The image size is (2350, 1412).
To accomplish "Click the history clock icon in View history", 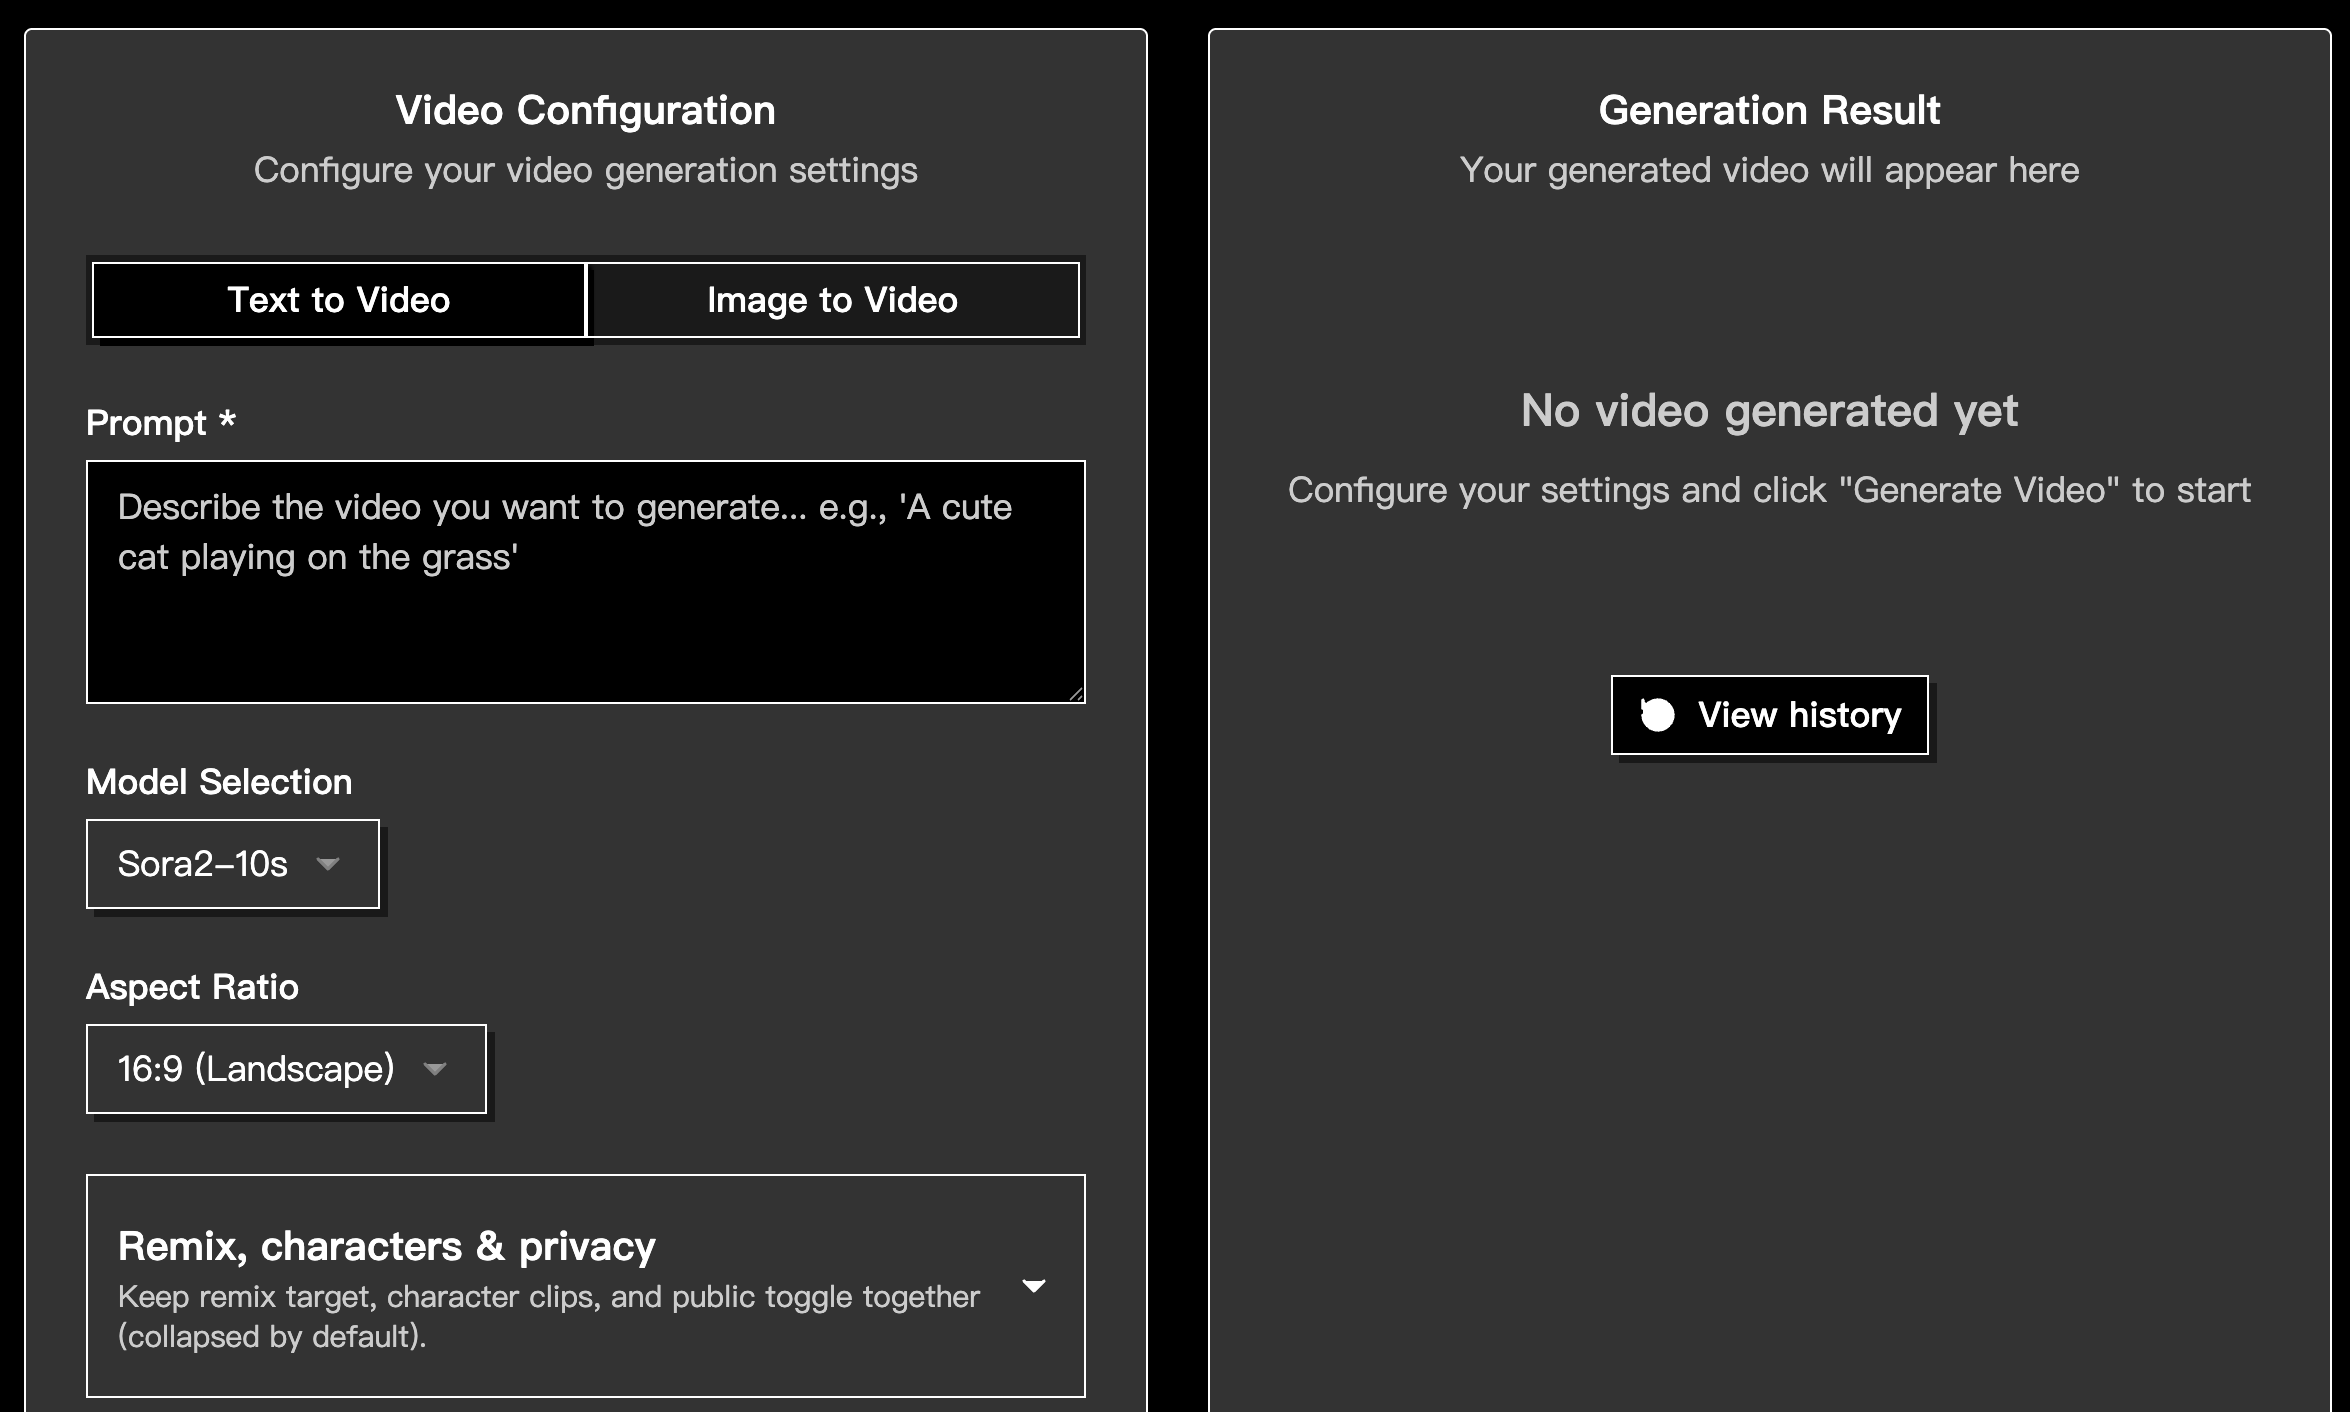I will tap(1657, 715).
